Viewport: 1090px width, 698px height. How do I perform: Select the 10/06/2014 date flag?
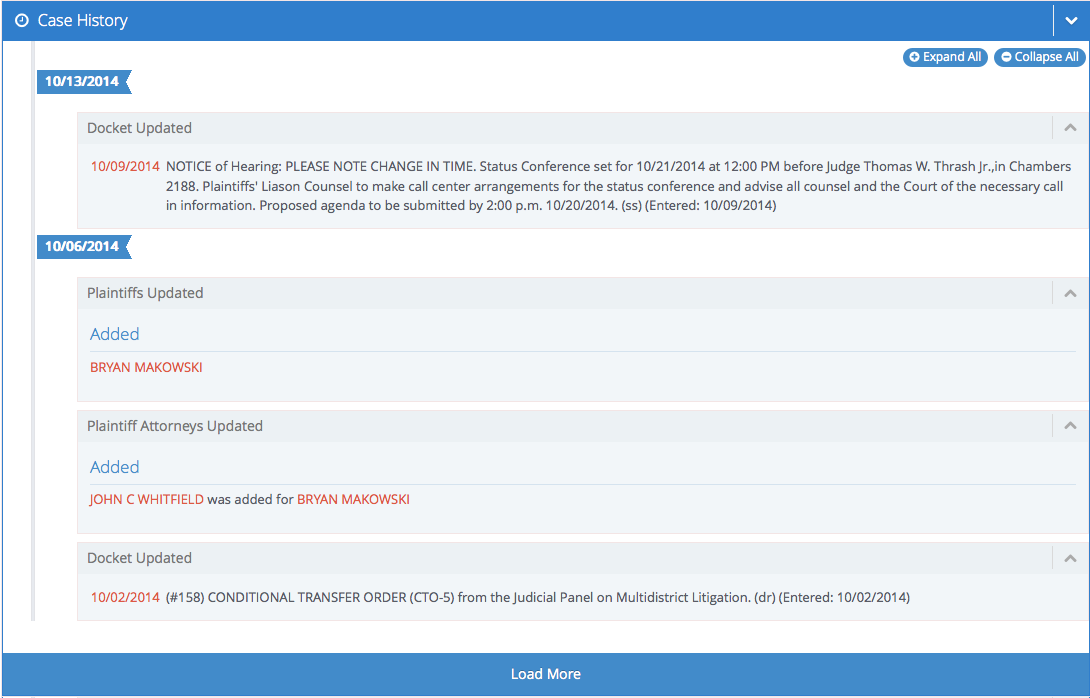(82, 246)
